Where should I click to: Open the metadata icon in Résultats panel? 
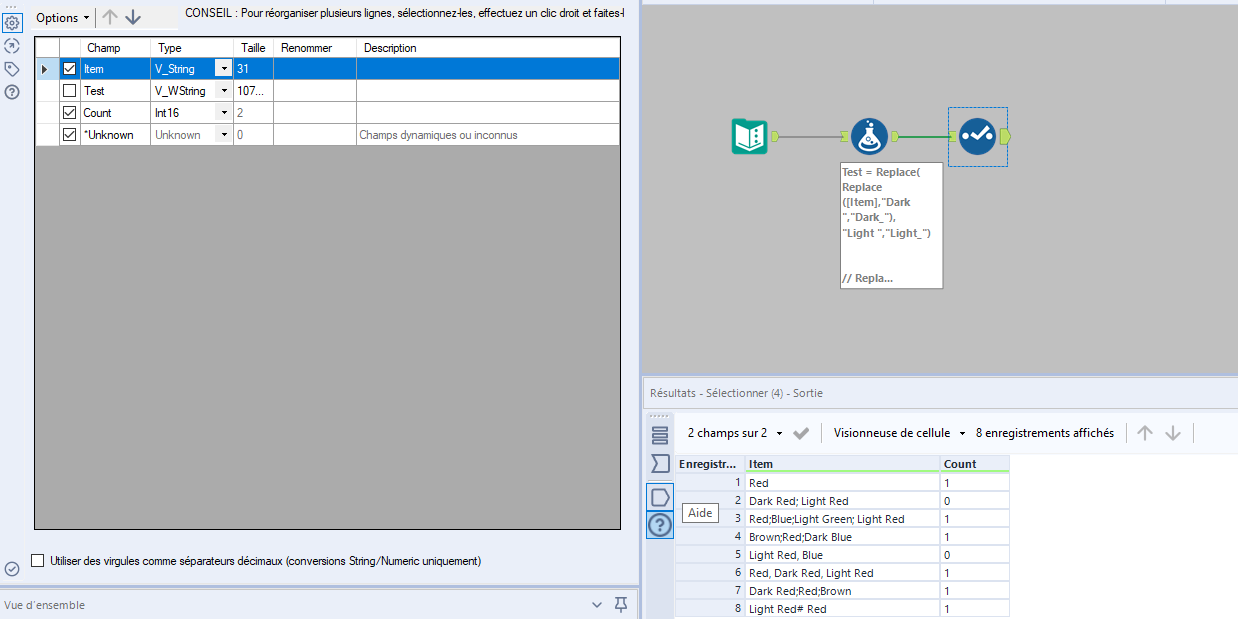(x=659, y=463)
